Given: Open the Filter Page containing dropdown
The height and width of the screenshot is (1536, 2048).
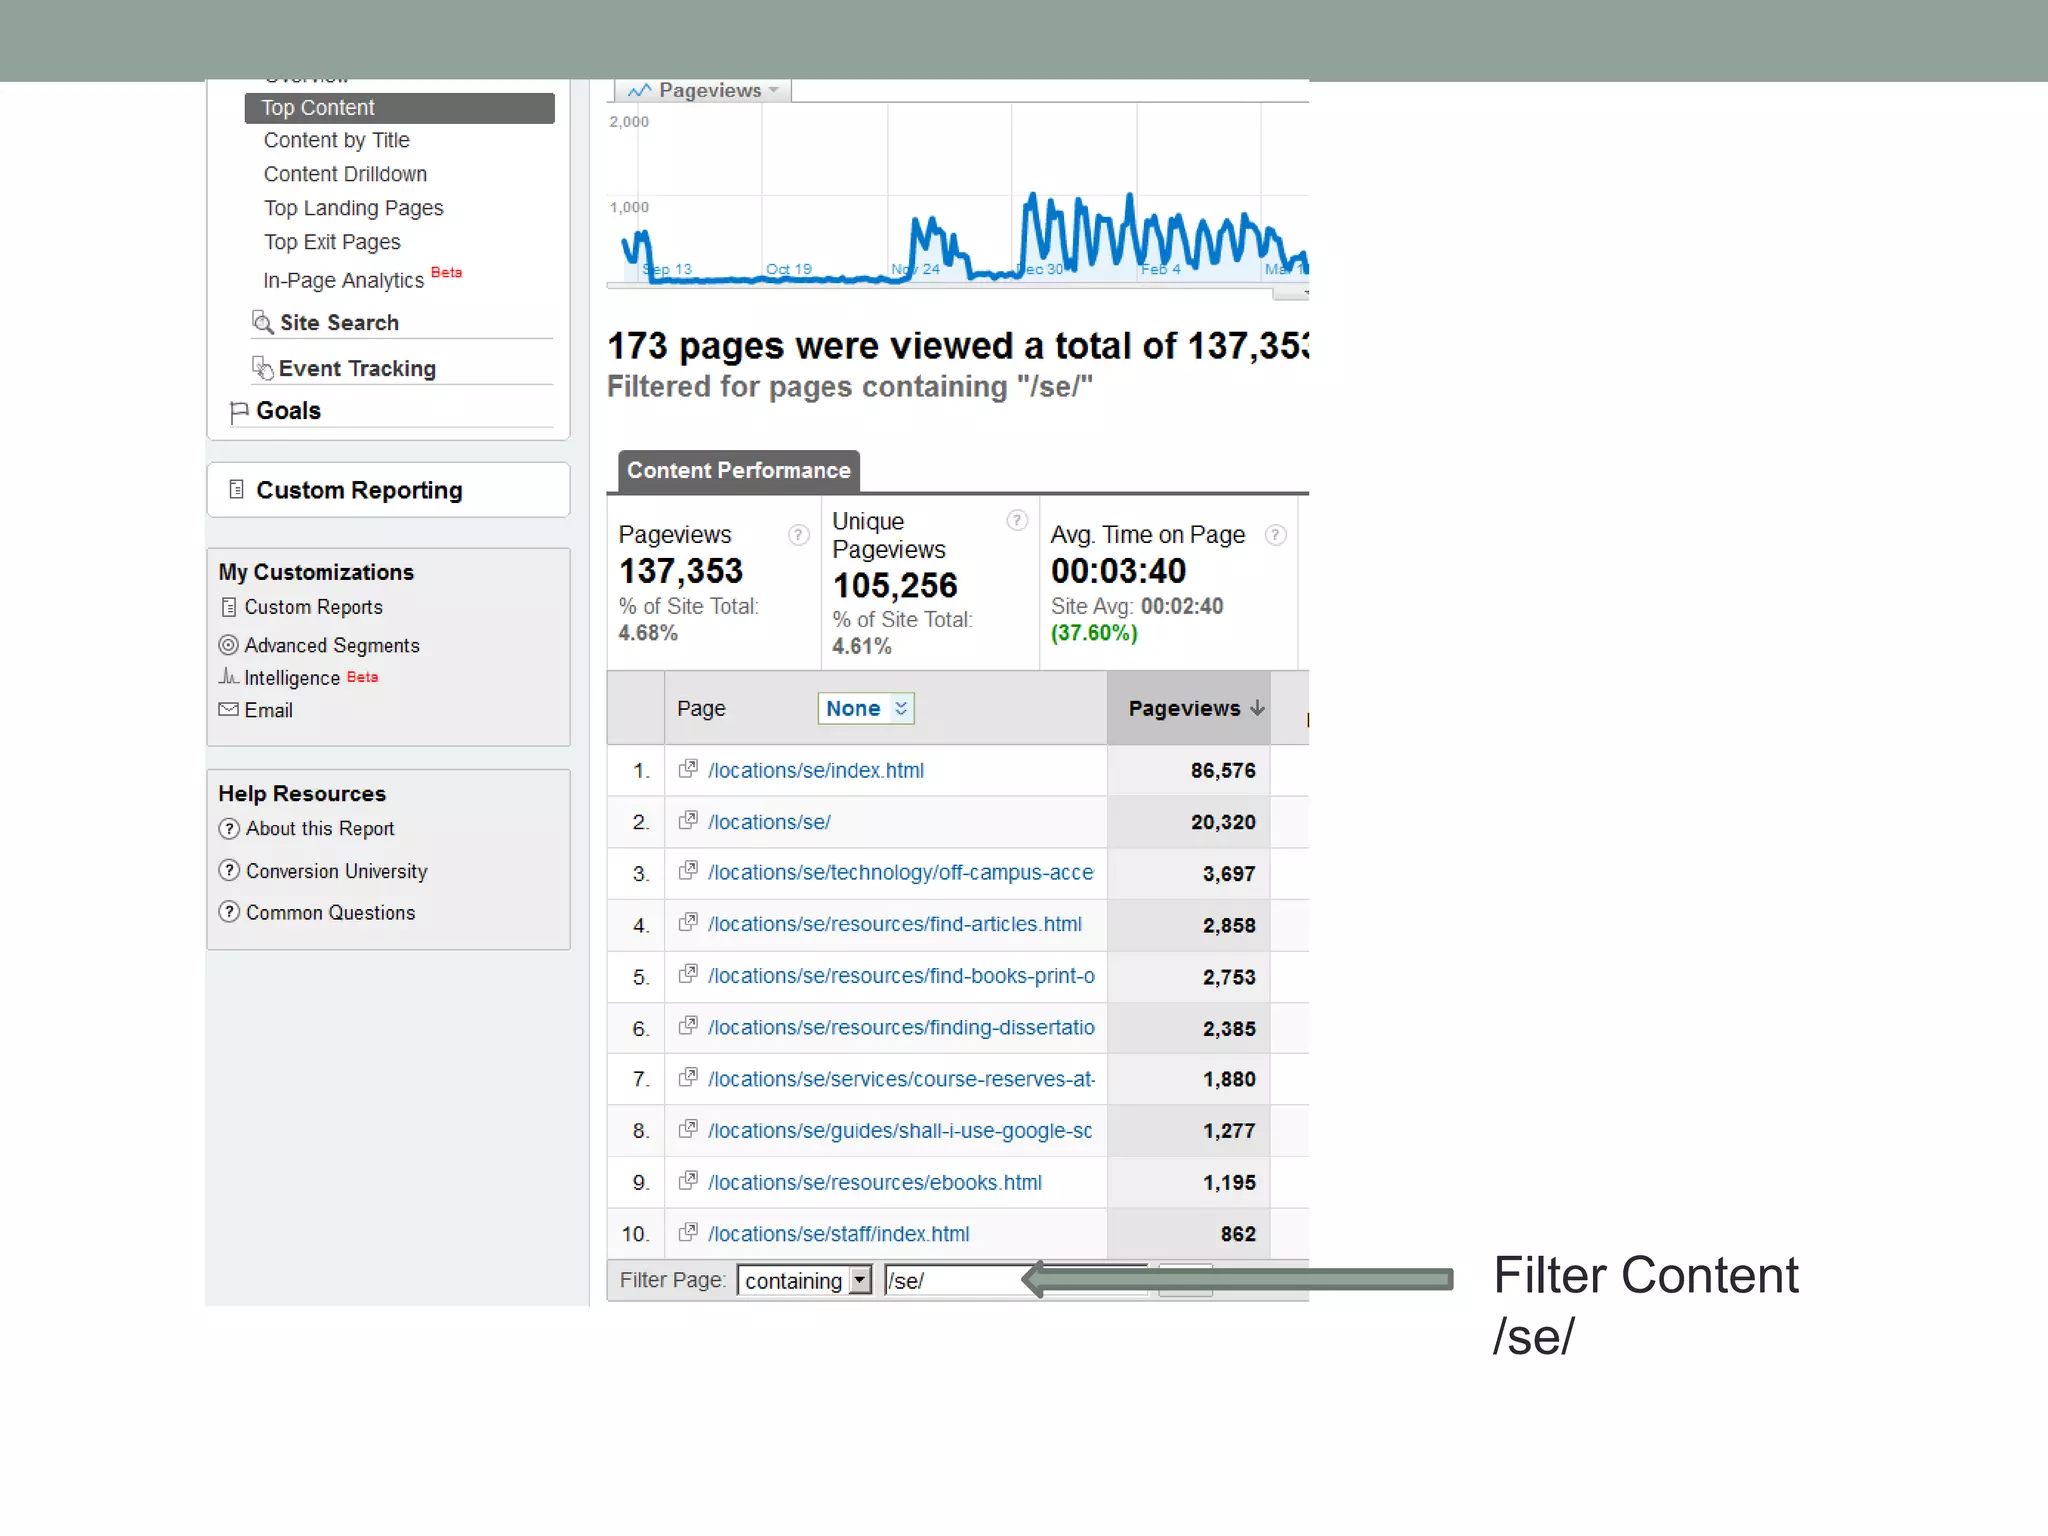Looking at the screenshot, I should (805, 1281).
